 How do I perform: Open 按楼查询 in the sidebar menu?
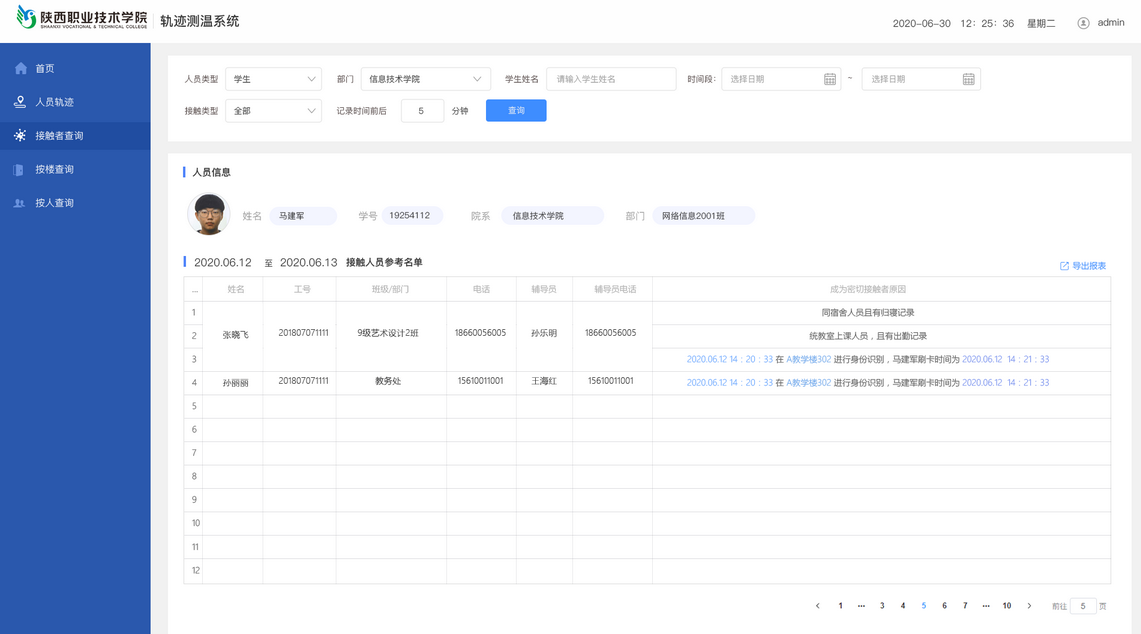(55, 170)
